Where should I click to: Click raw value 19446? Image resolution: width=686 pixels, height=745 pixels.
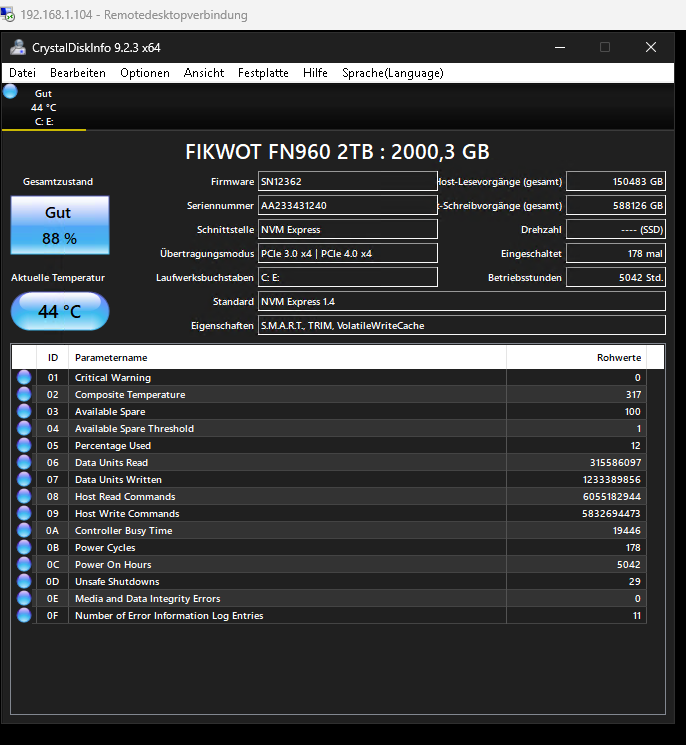(626, 531)
